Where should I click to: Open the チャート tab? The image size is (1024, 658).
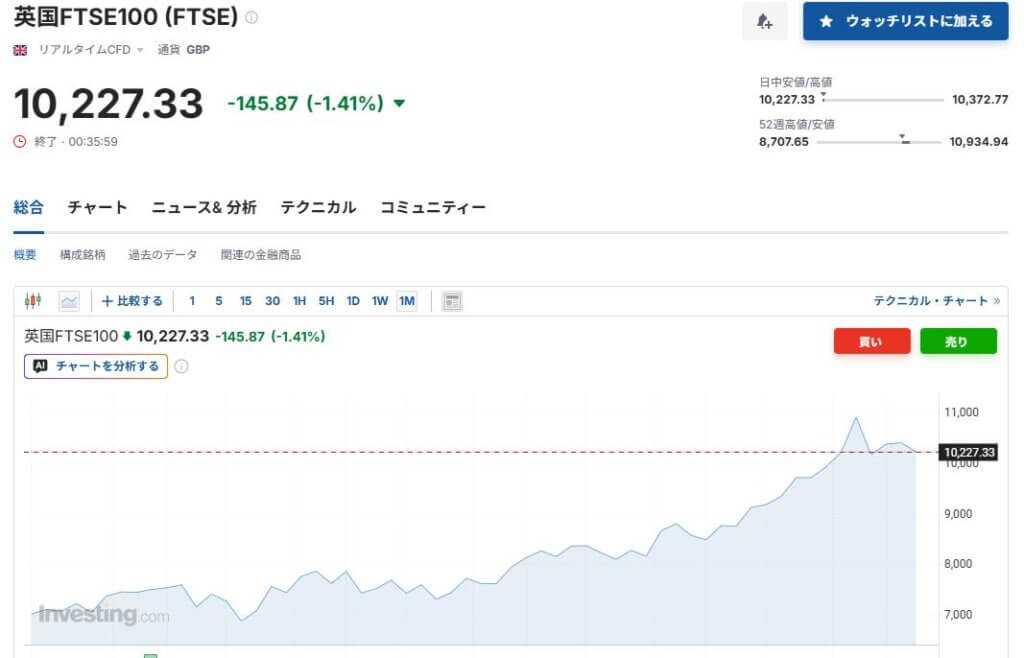(97, 208)
